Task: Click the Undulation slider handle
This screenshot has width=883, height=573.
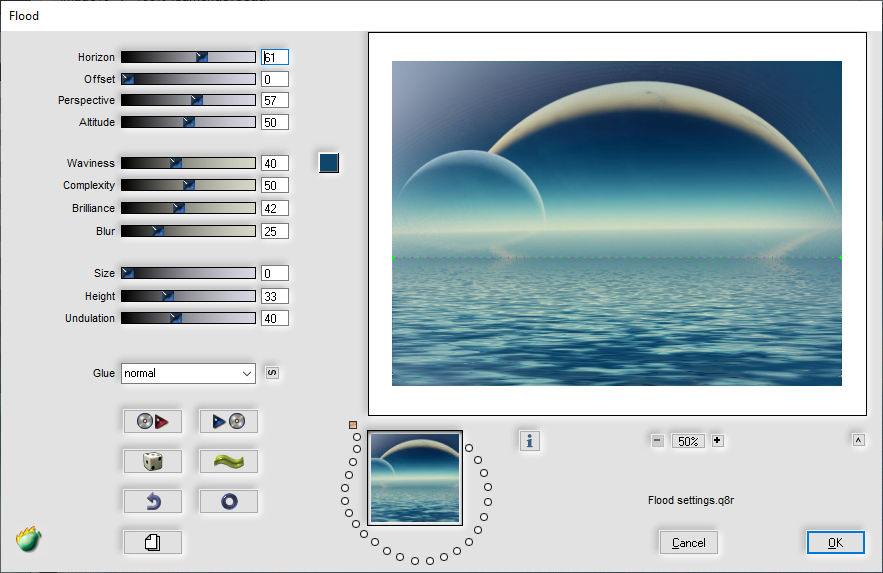Action: pos(176,318)
